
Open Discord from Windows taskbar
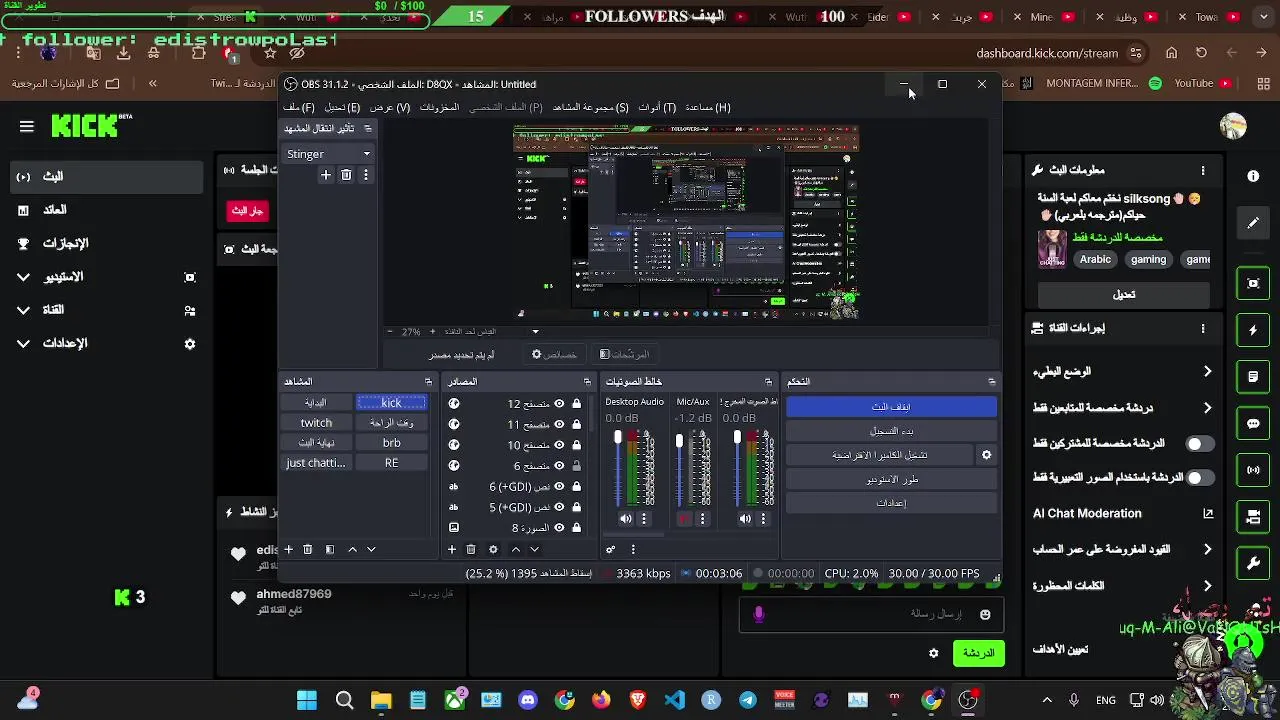point(528,700)
